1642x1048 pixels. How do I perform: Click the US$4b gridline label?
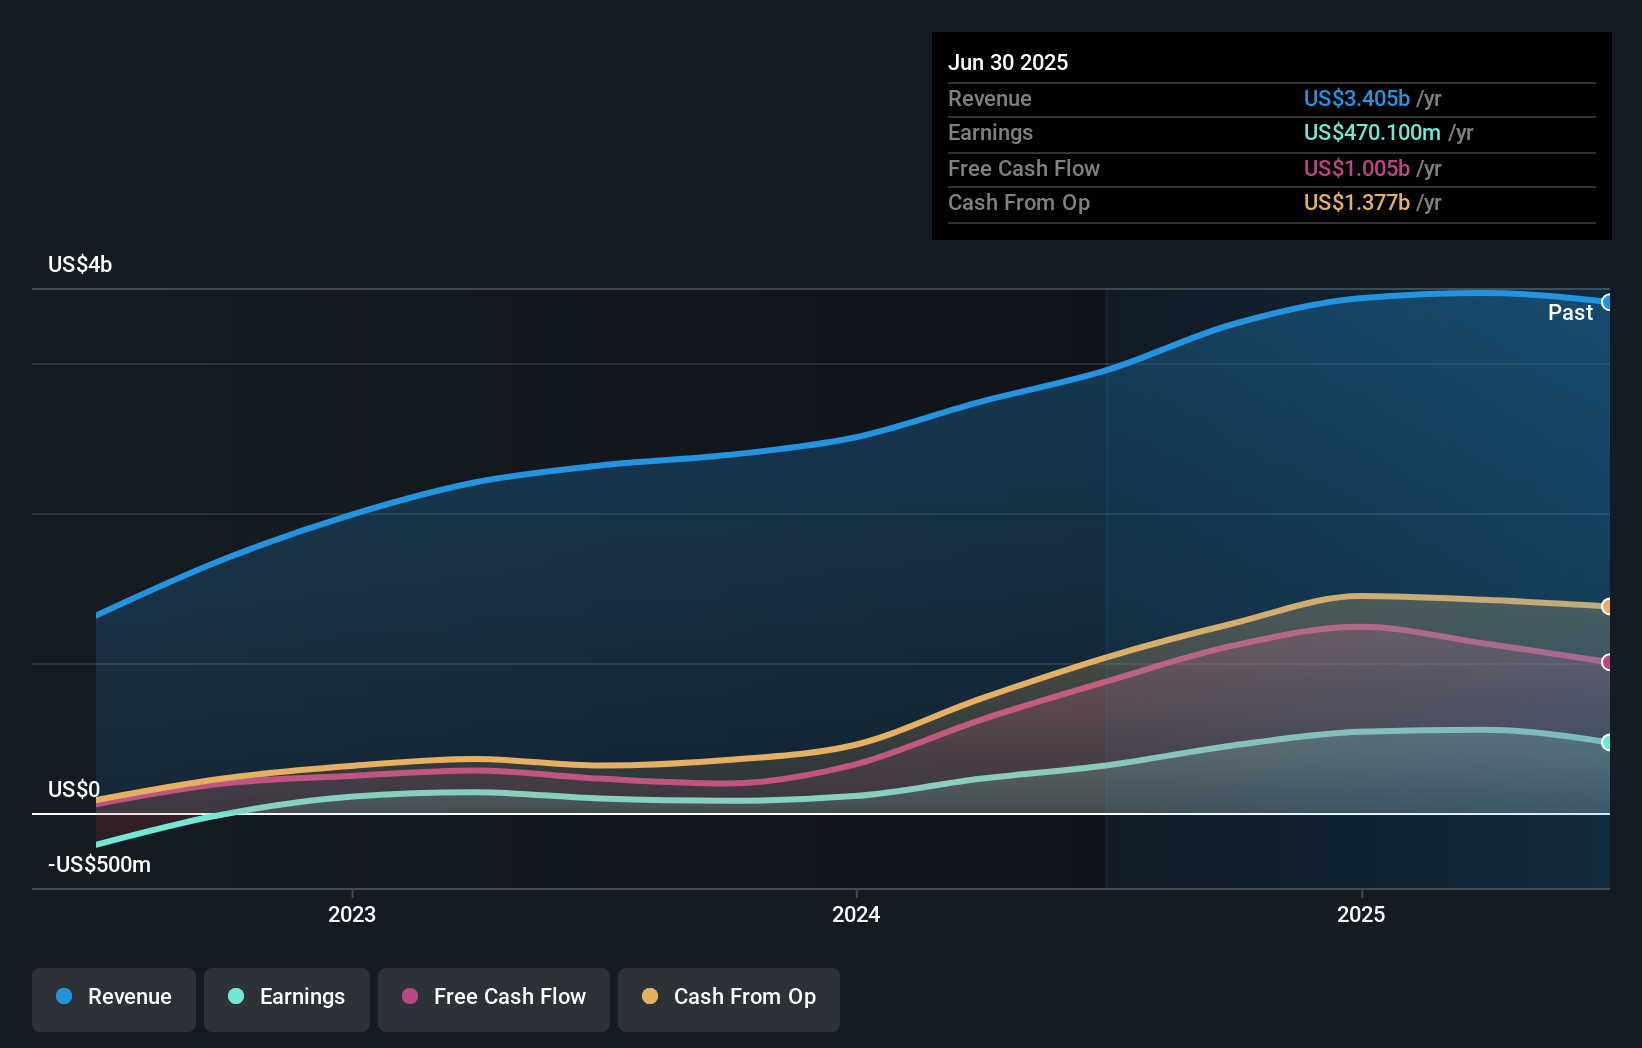pyautogui.click(x=81, y=264)
